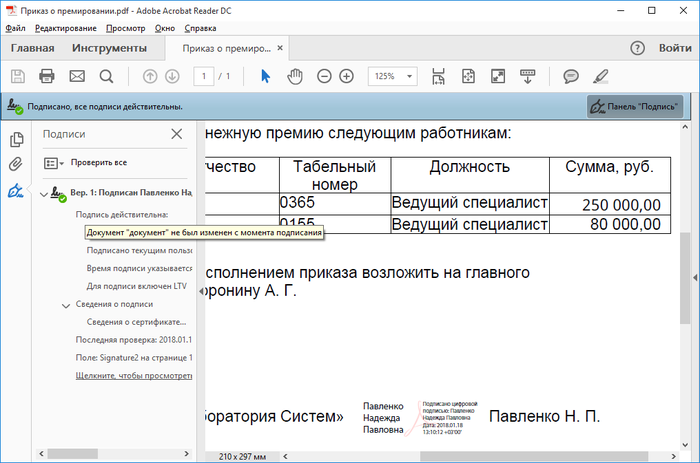The width and height of the screenshot is (700, 463).
Task: Click the page number input field
Action: tap(206, 76)
